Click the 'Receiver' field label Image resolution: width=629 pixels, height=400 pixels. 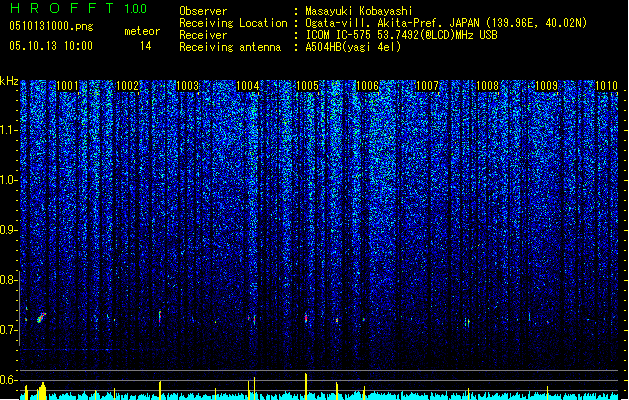[203, 35]
